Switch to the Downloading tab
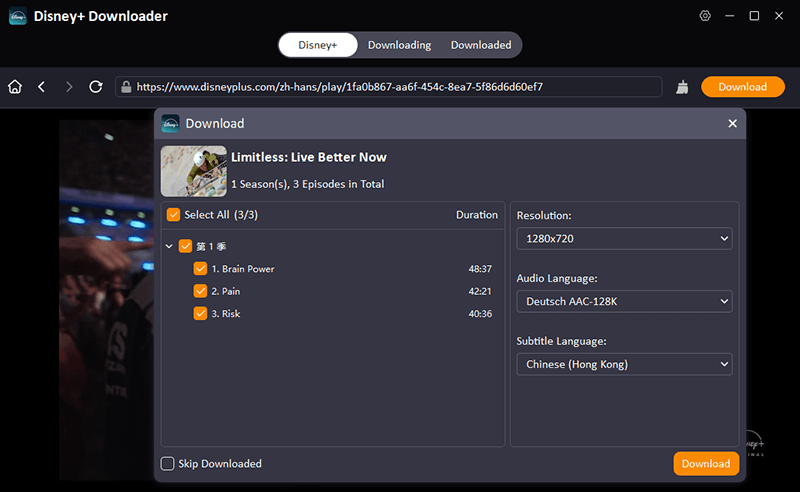The width and height of the screenshot is (800, 492). [399, 45]
